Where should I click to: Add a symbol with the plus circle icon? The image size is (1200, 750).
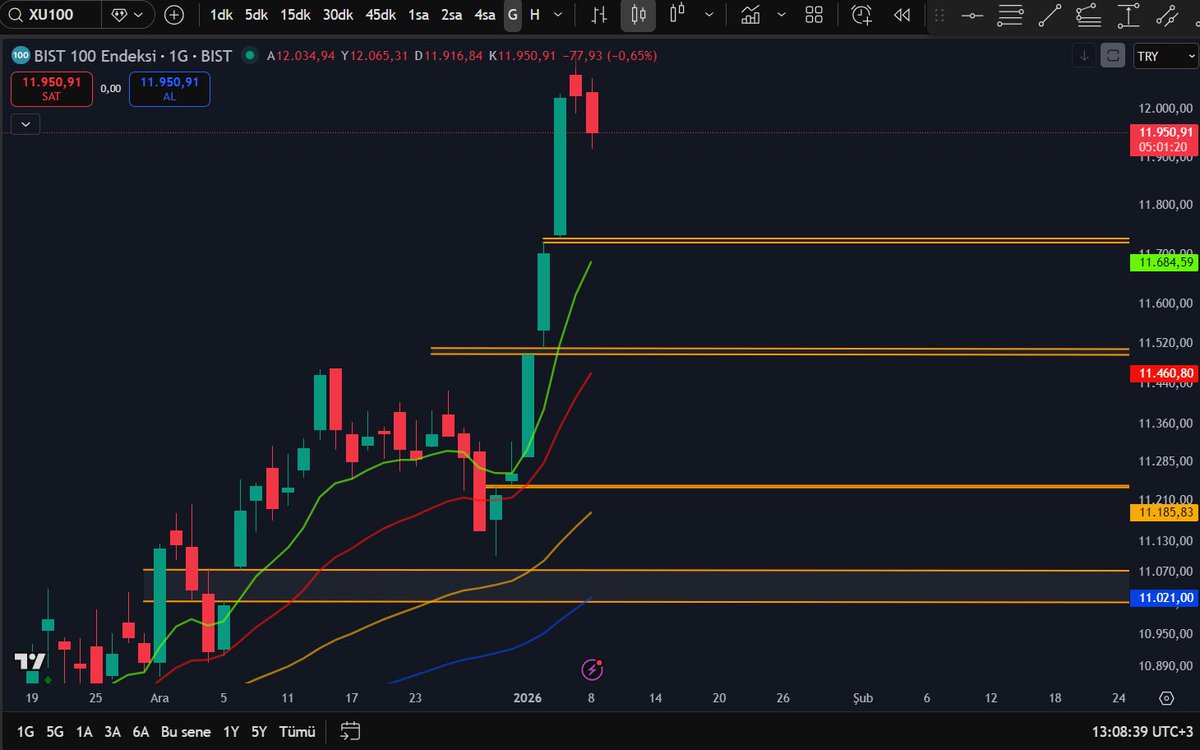174,15
